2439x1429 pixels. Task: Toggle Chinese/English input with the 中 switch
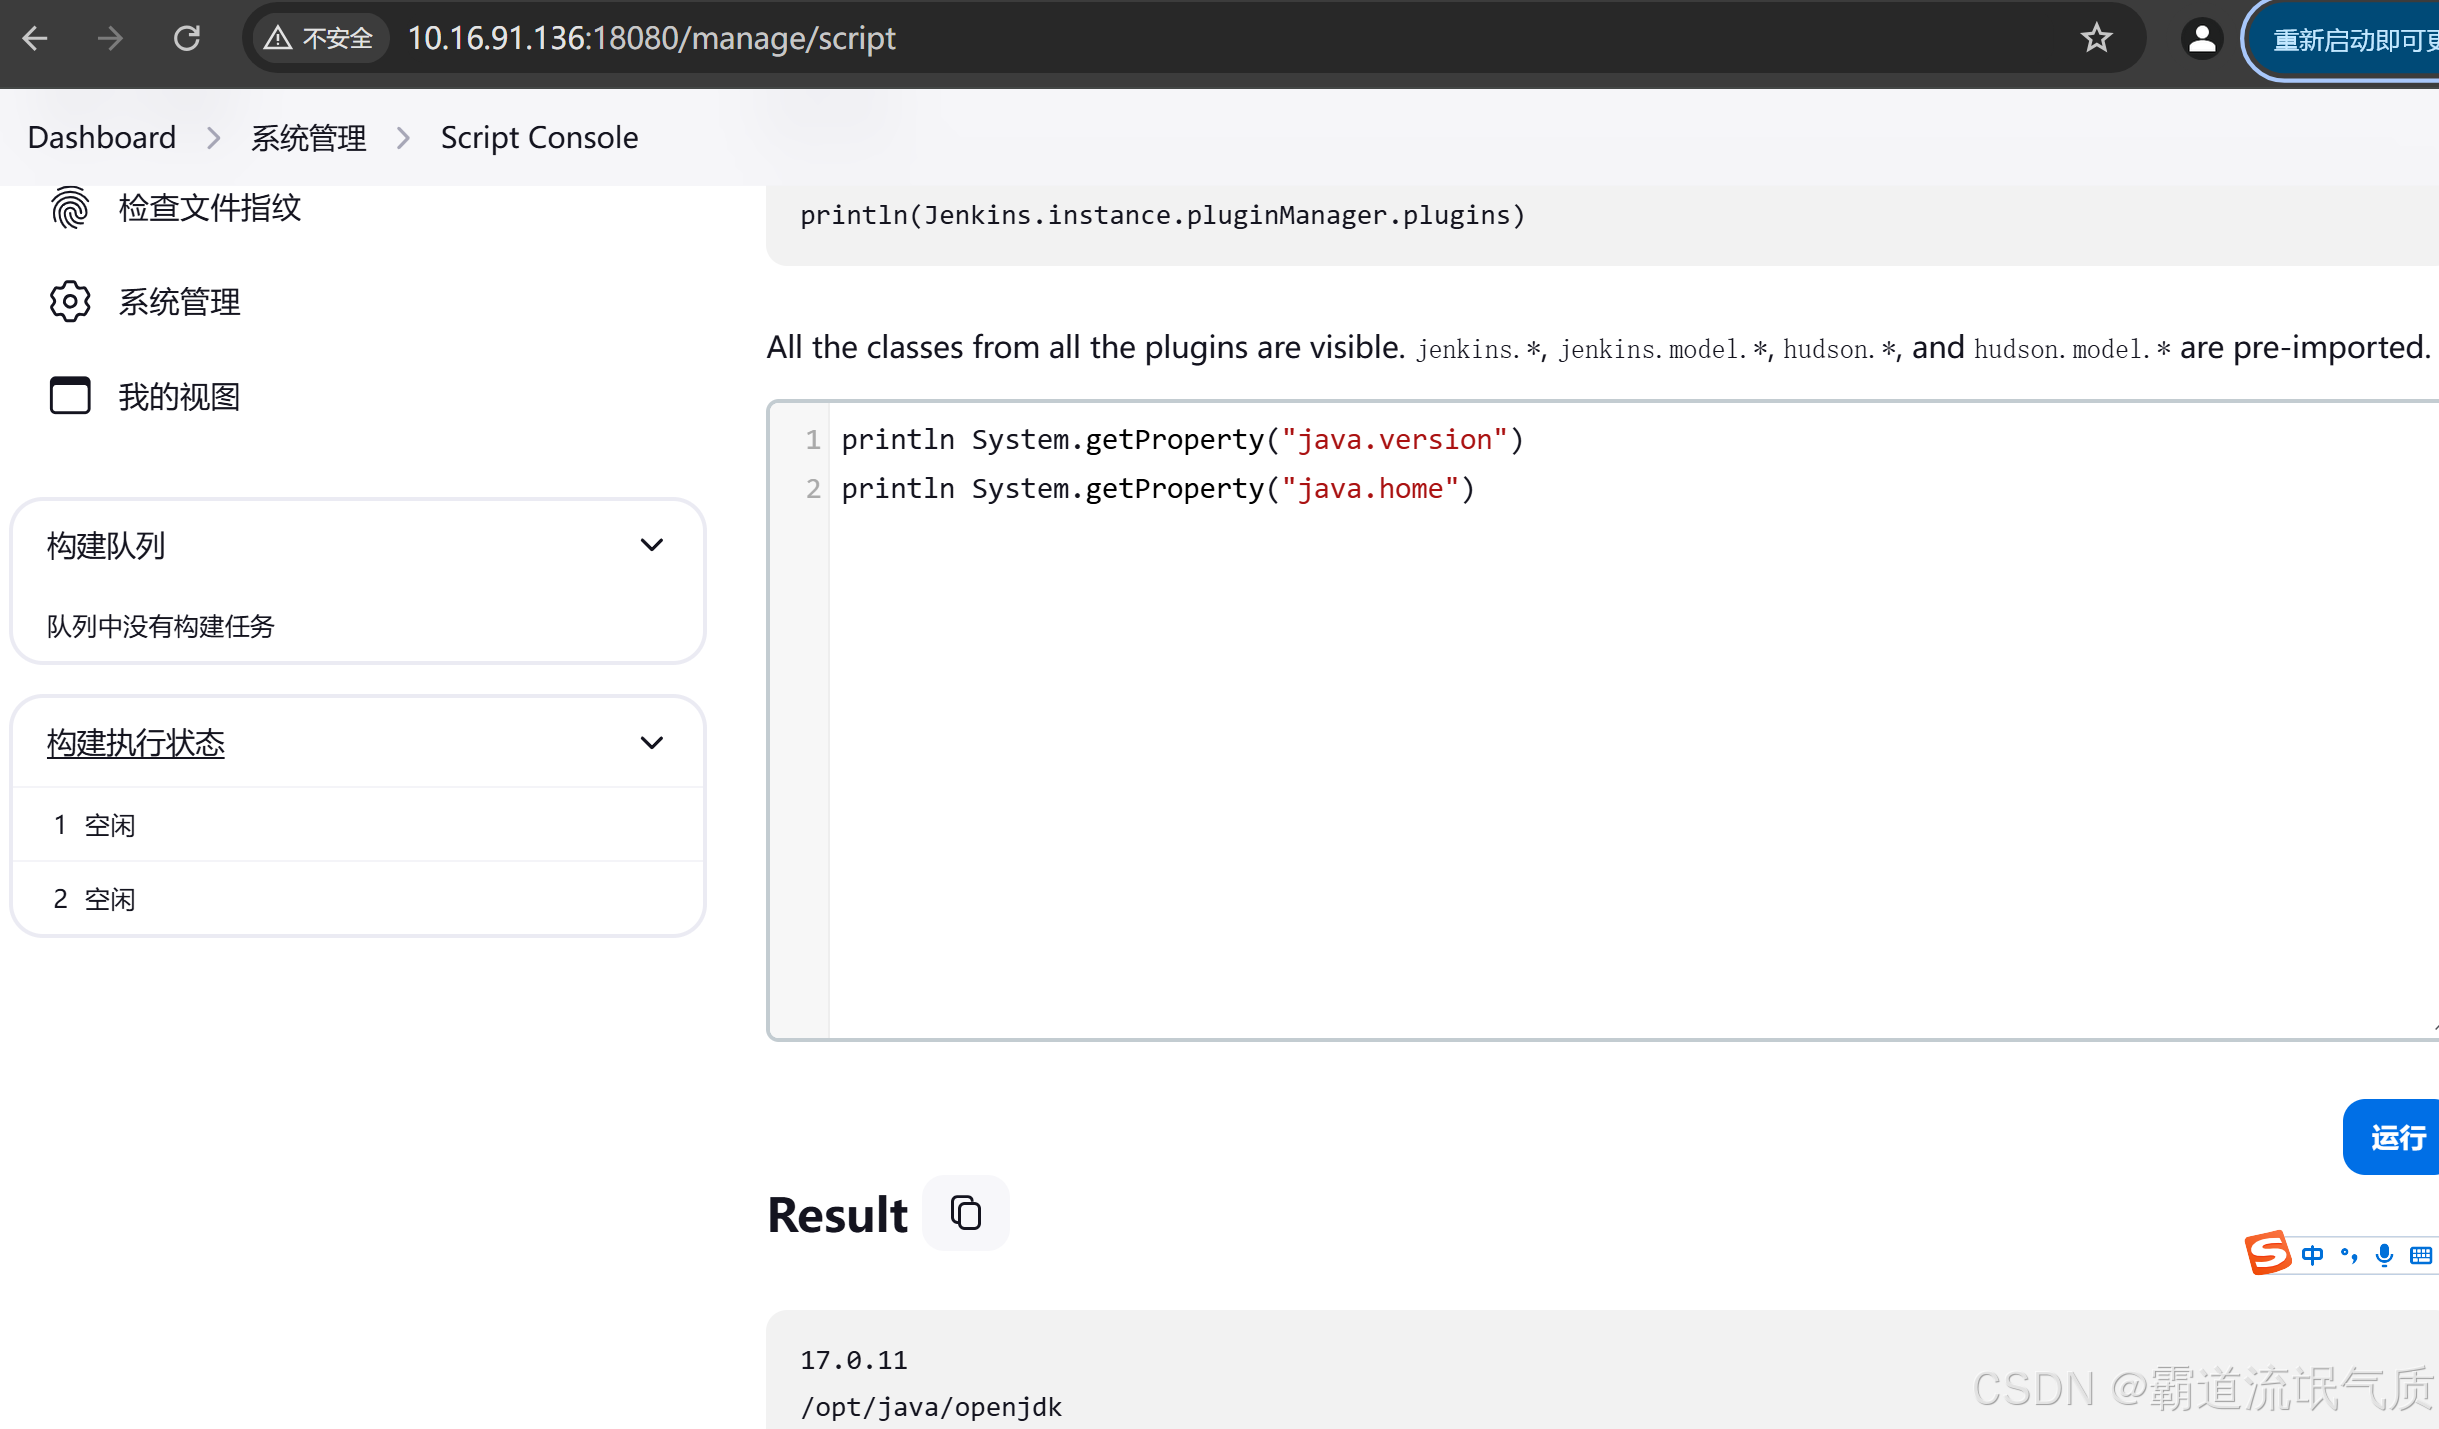[x=2313, y=1255]
